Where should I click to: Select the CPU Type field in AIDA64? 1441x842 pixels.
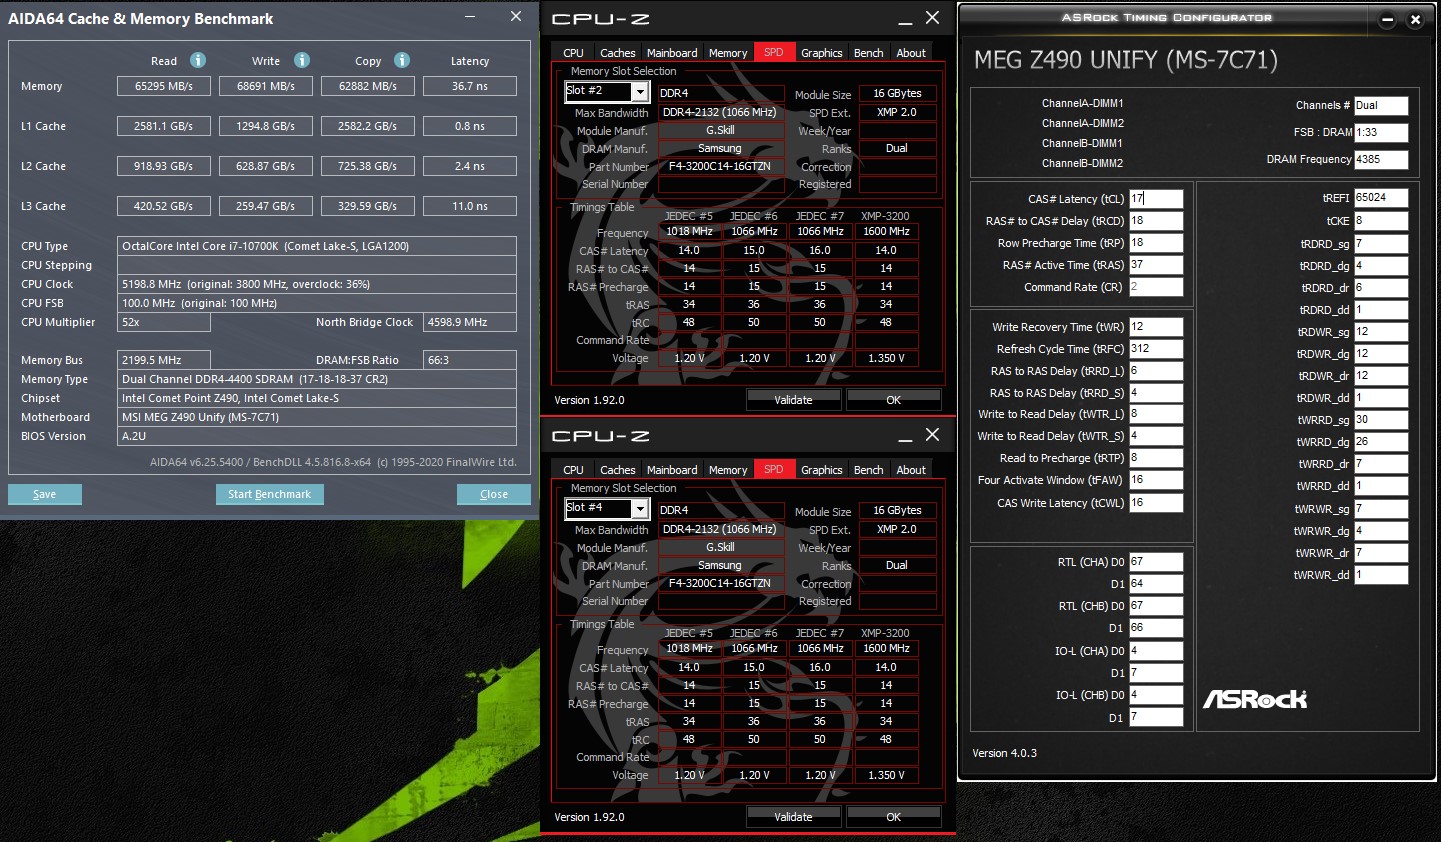coord(317,246)
